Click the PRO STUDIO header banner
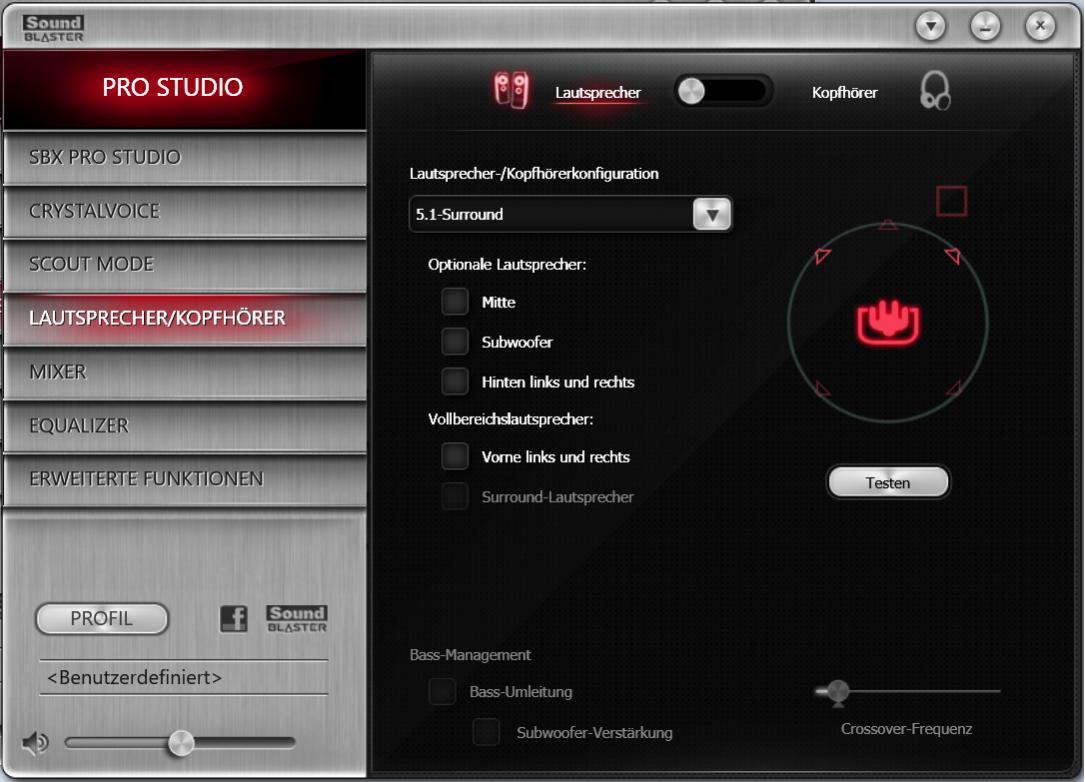The image size is (1085, 782). click(185, 88)
